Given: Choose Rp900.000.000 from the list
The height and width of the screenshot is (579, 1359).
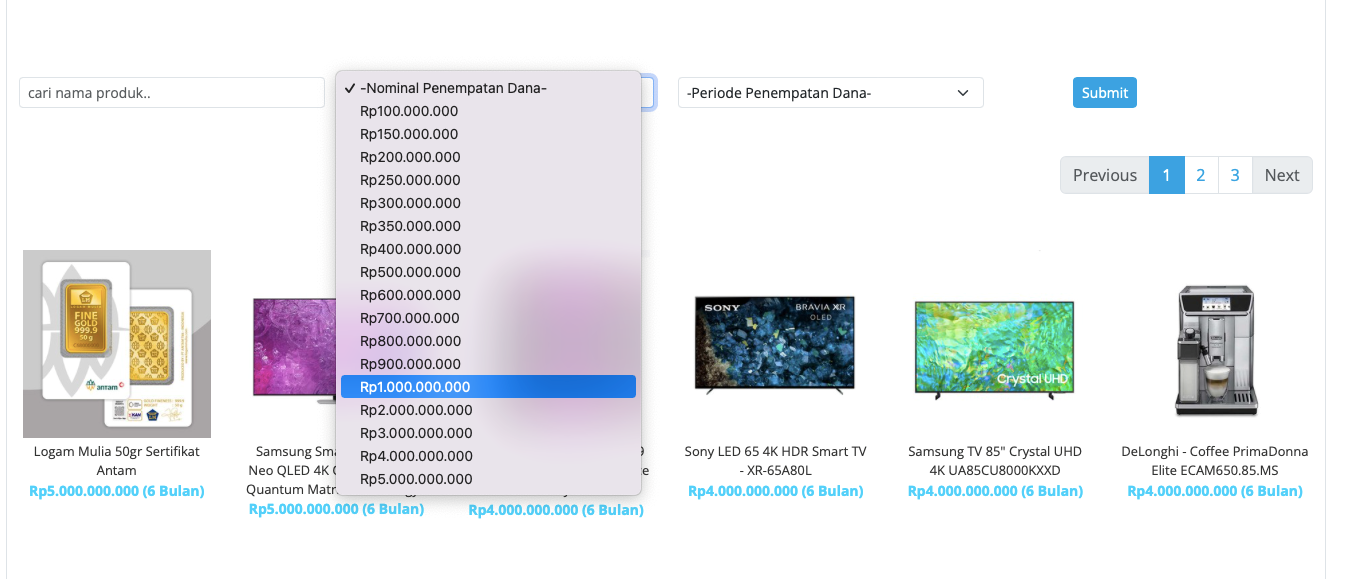Looking at the screenshot, I should tap(488, 364).
